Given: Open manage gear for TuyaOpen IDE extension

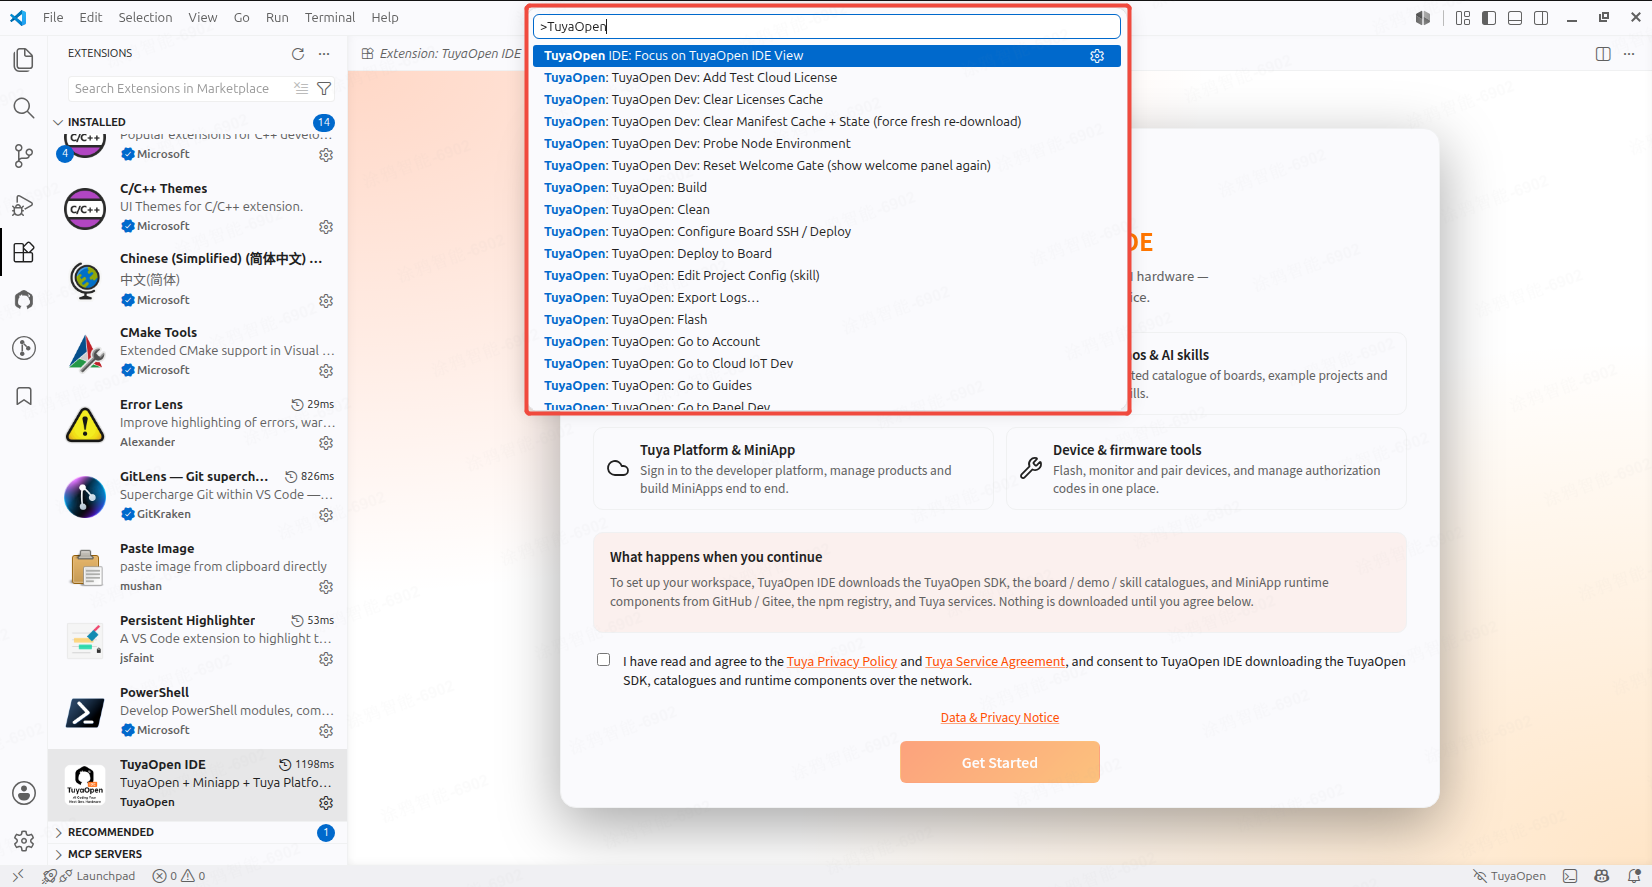Looking at the screenshot, I should [x=326, y=803].
